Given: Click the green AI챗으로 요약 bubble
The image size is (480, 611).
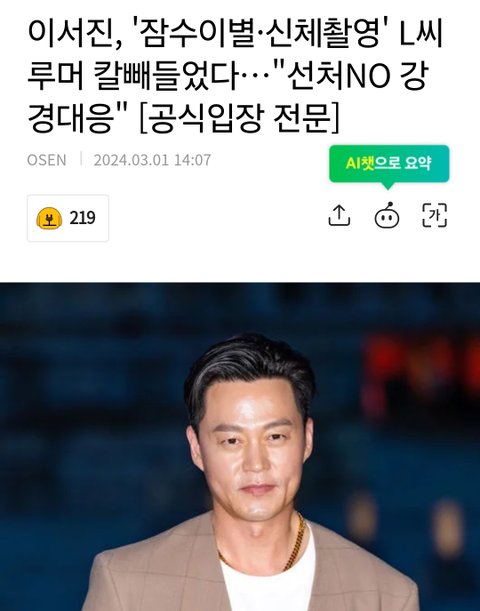Looking at the screenshot, I should (389, 164).
